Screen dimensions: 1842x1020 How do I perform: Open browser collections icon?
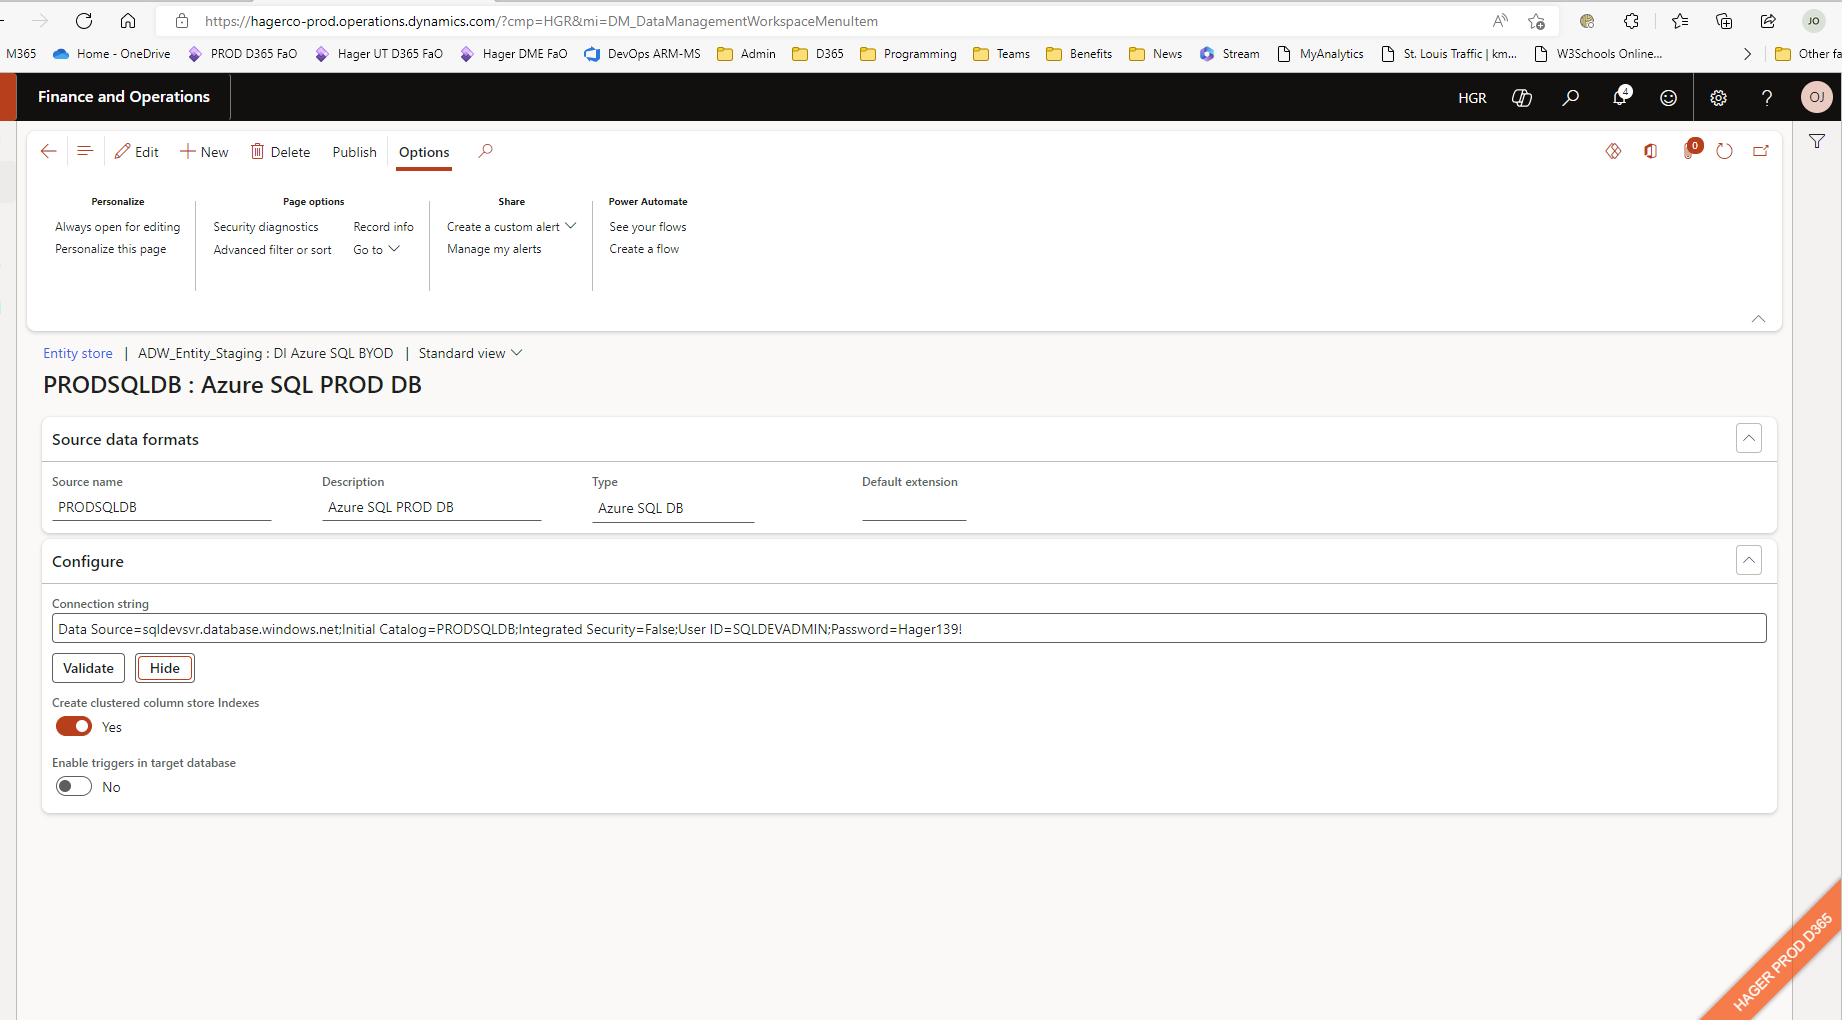click(1724, 21)
